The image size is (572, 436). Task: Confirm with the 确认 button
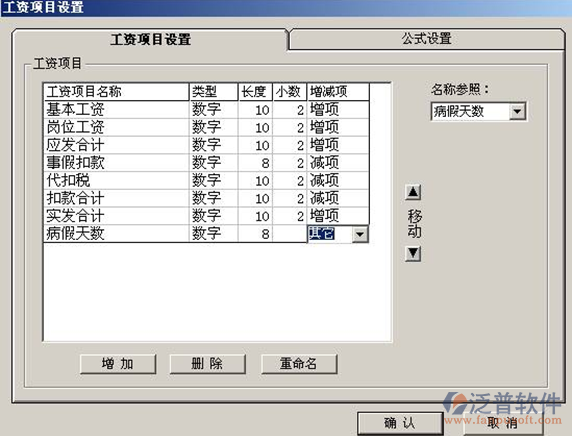coord(400,423)
